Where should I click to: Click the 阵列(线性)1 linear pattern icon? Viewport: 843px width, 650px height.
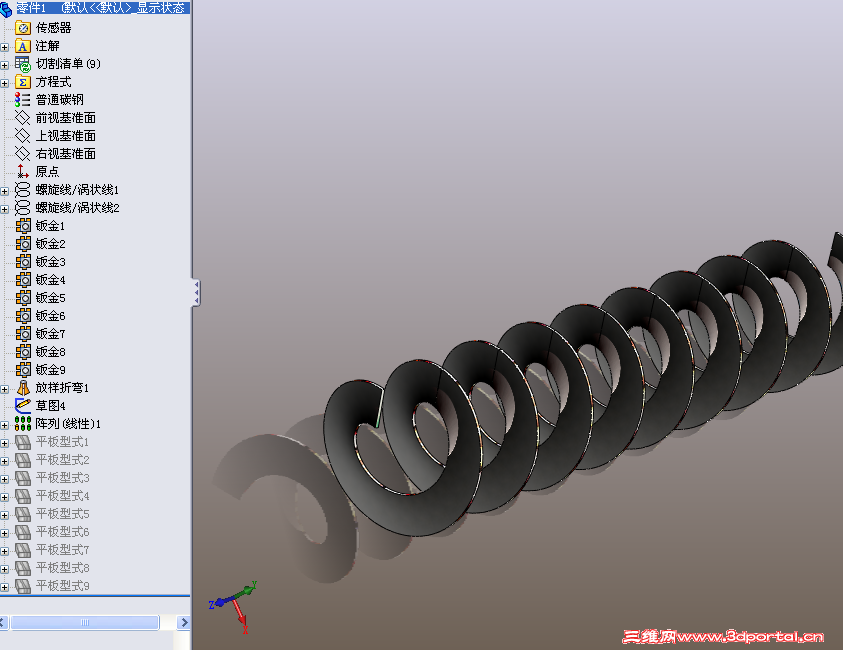(23, 424)
